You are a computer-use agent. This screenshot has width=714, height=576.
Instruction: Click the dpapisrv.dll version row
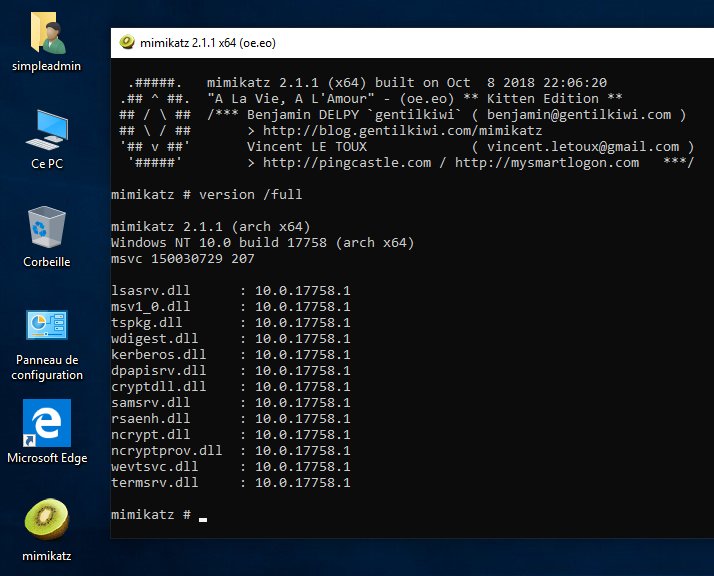231,370
